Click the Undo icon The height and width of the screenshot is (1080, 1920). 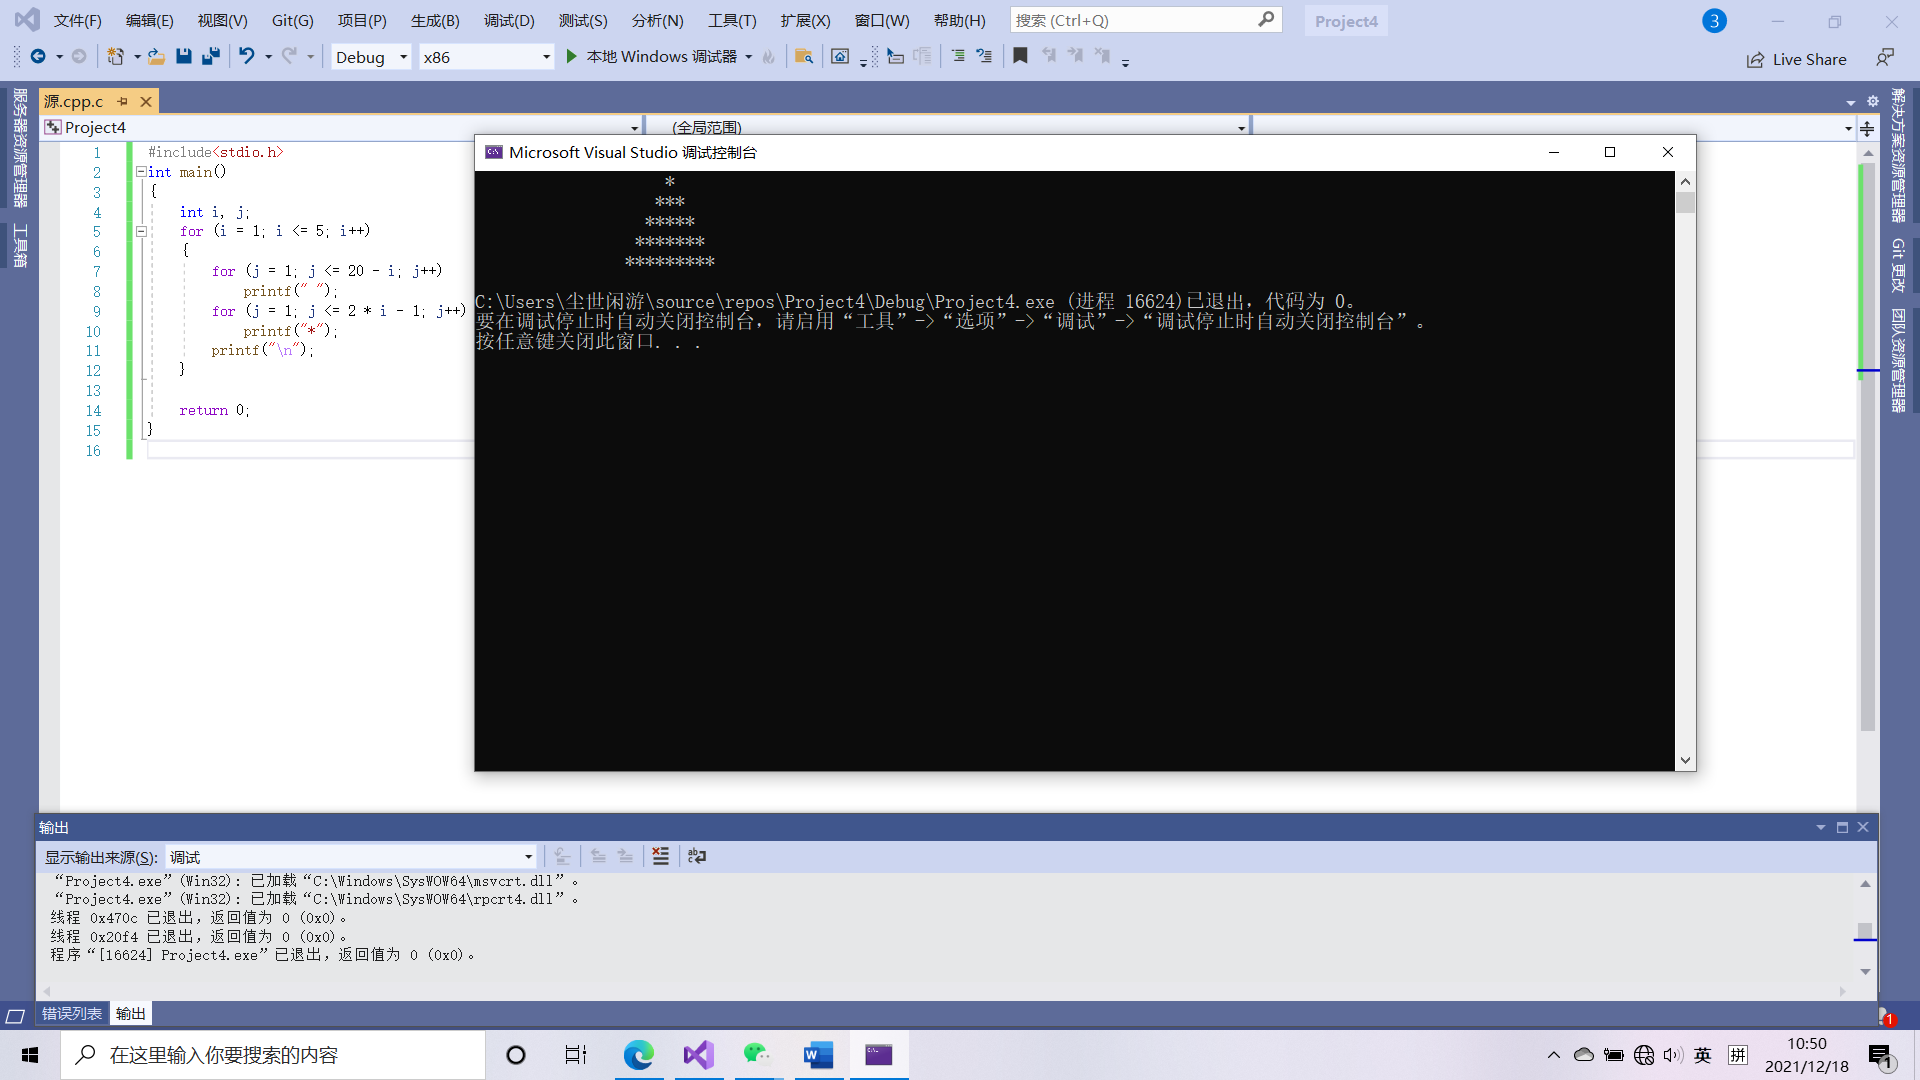[x=246, y=57]
